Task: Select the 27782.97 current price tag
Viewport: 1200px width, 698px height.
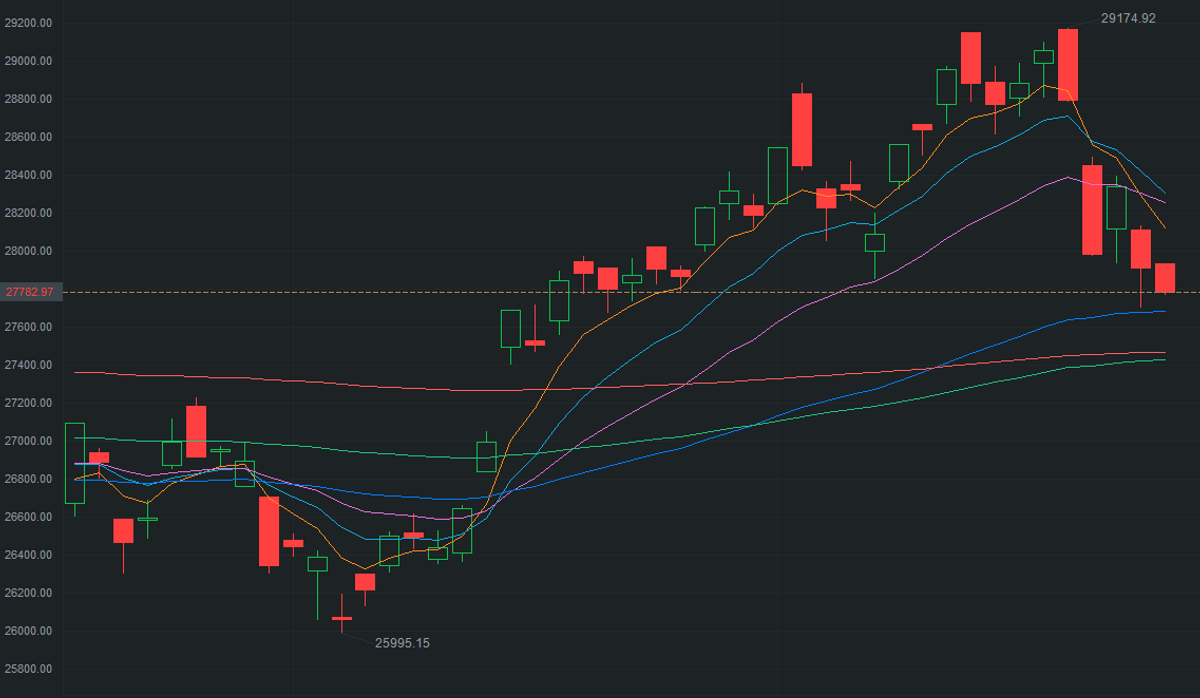Action: (x=31, y=292)
